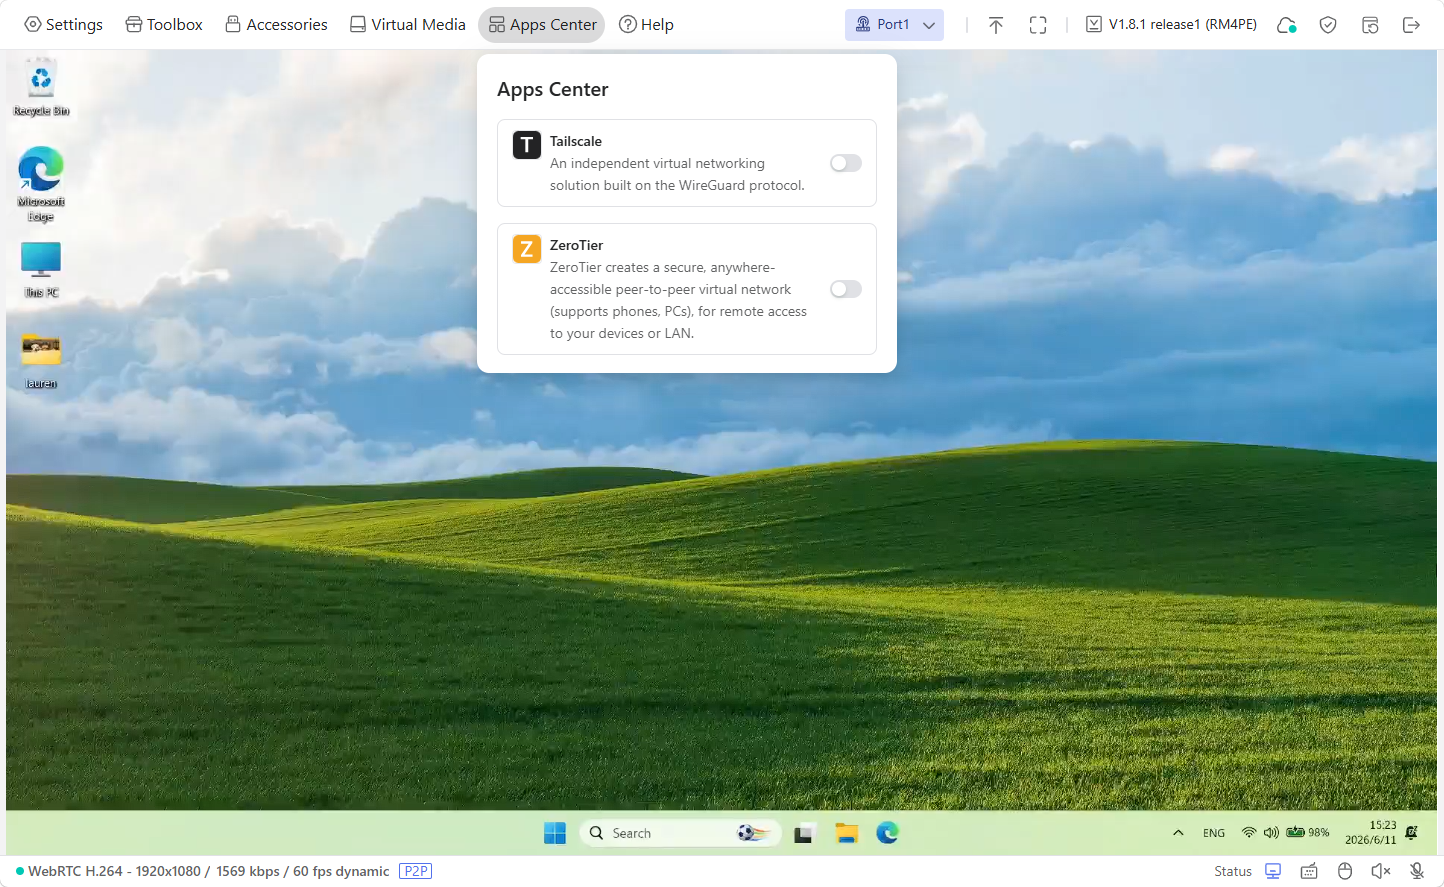Screen dimensions: 1444x887
Task: Select the This PC desktop icon
Action: click(x=41, y=269)
